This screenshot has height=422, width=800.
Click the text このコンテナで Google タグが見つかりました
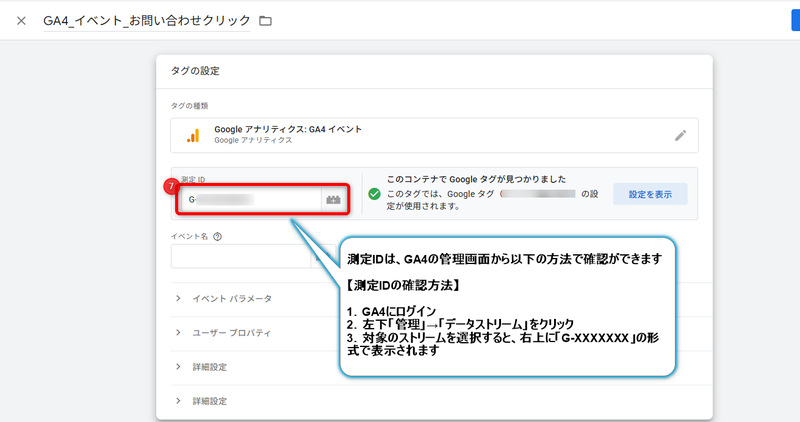pos(476,180)
